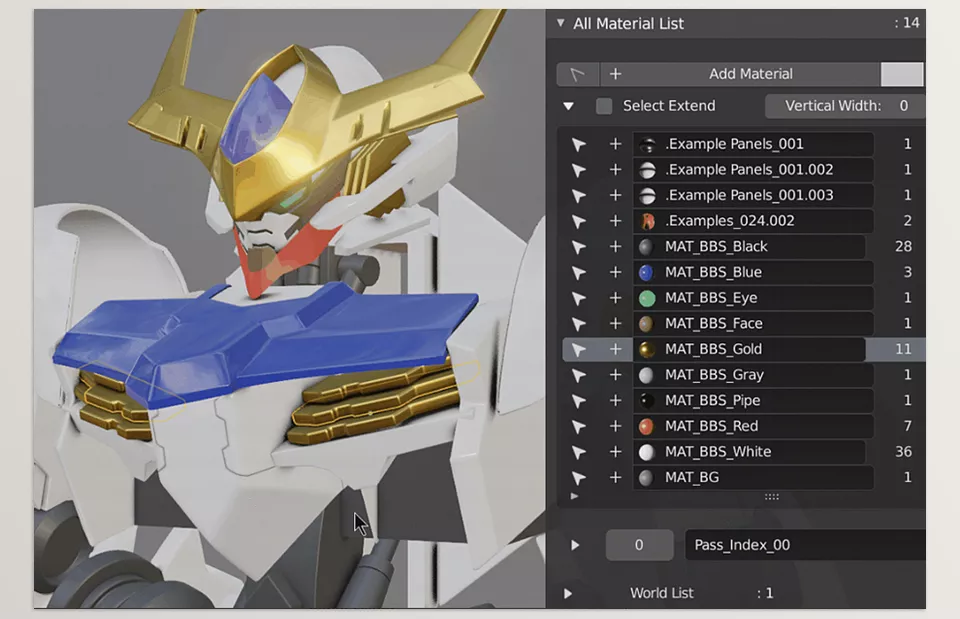
Task: Click select arrow for MAT_BBS_Gold
Action: coord(578,350)
